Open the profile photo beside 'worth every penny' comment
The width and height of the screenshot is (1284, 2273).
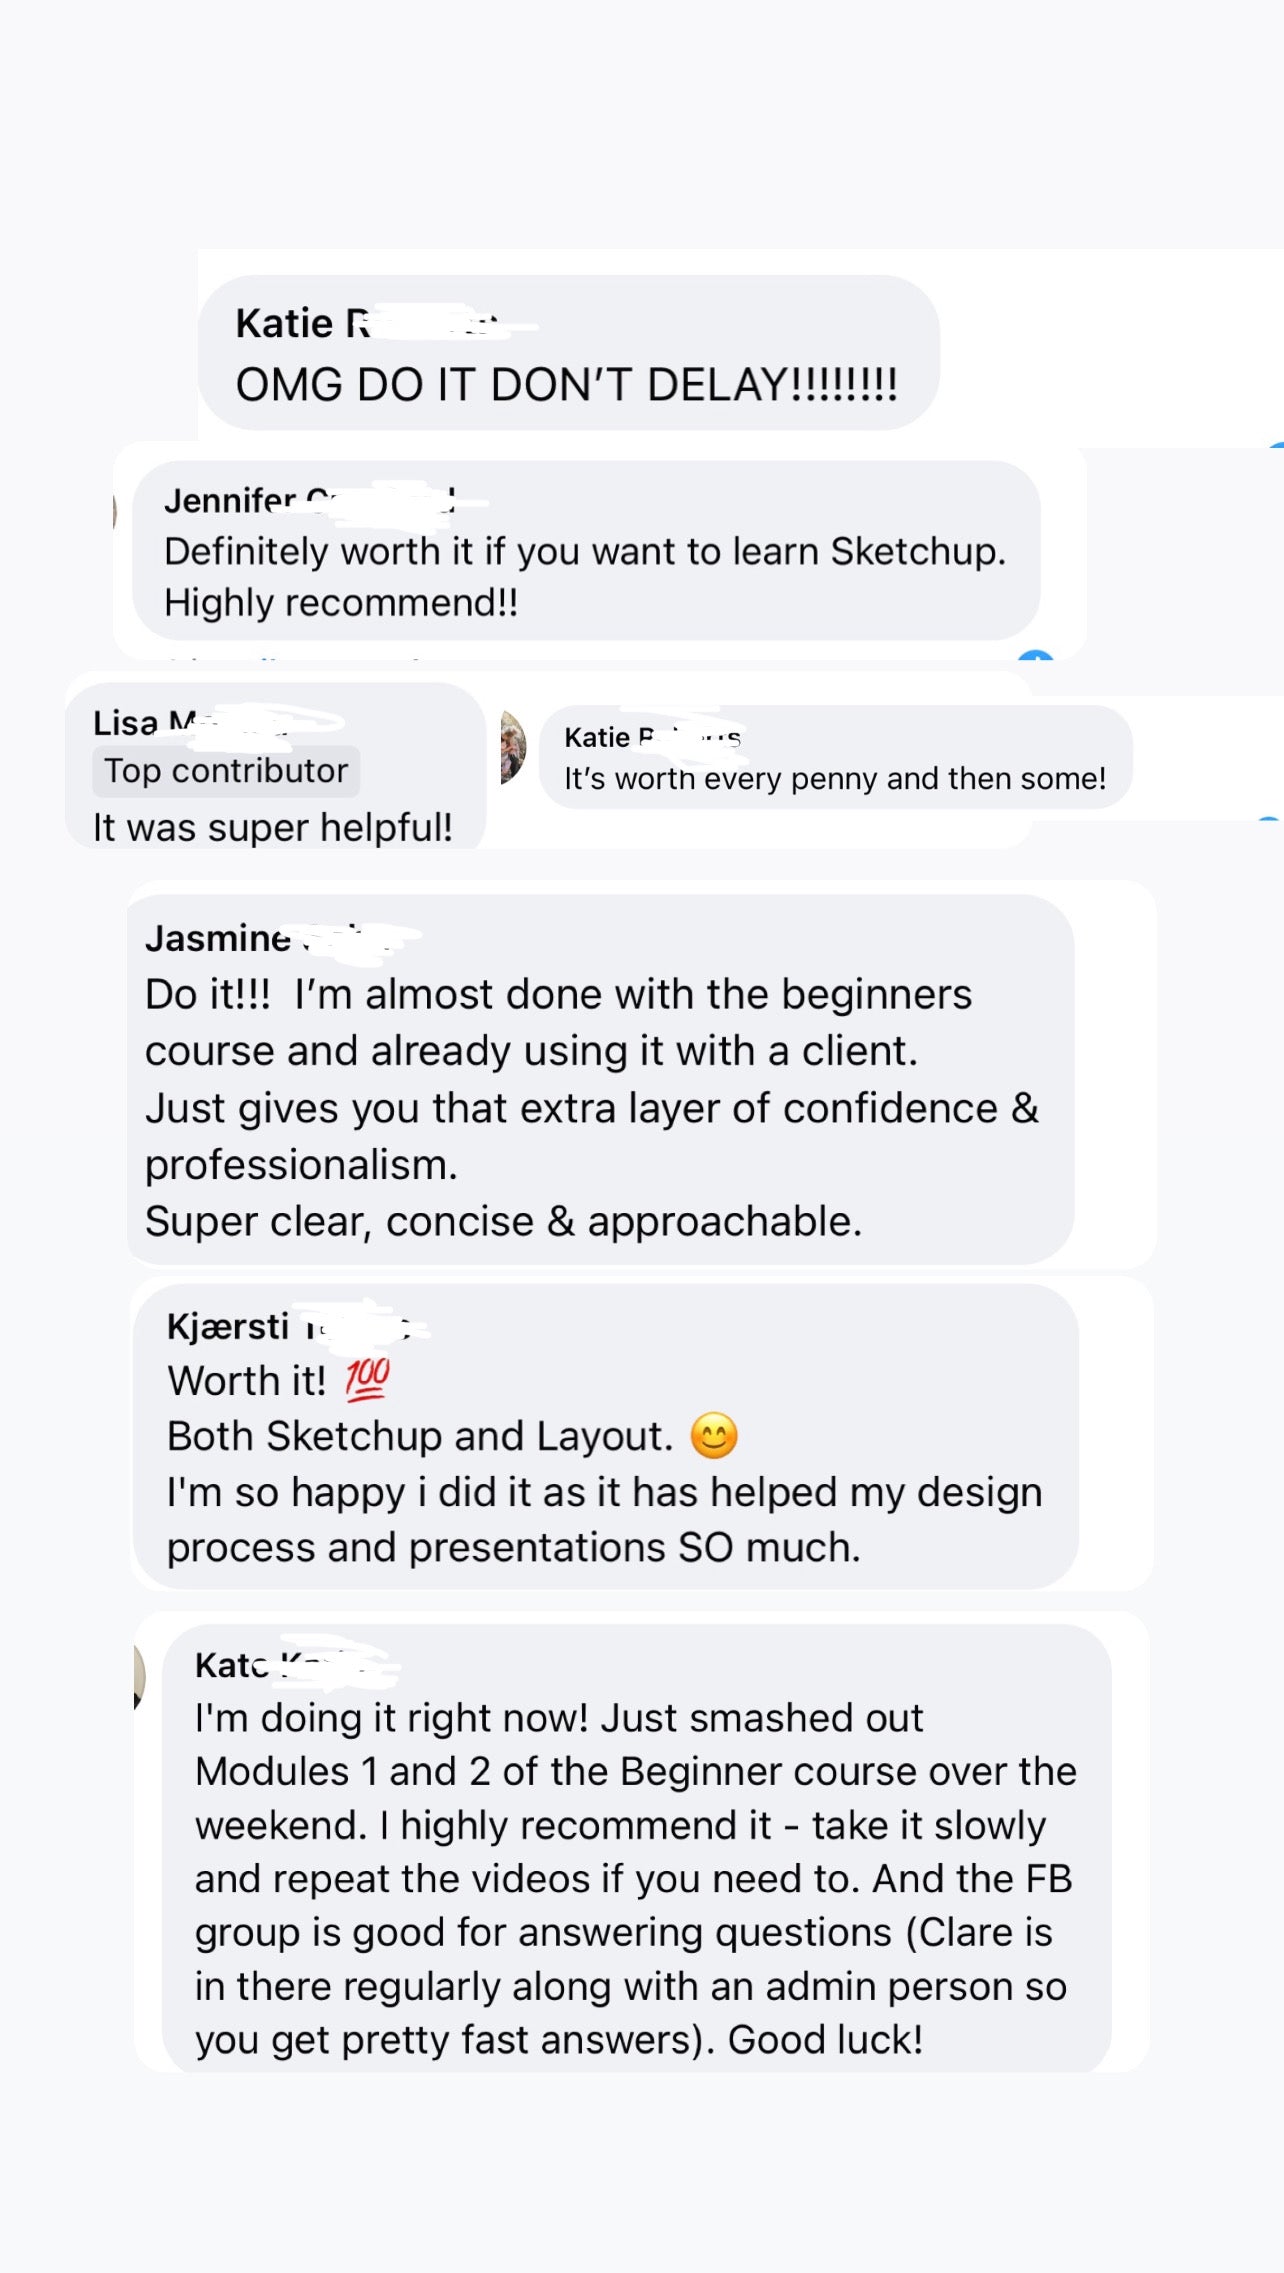(513, 746)
